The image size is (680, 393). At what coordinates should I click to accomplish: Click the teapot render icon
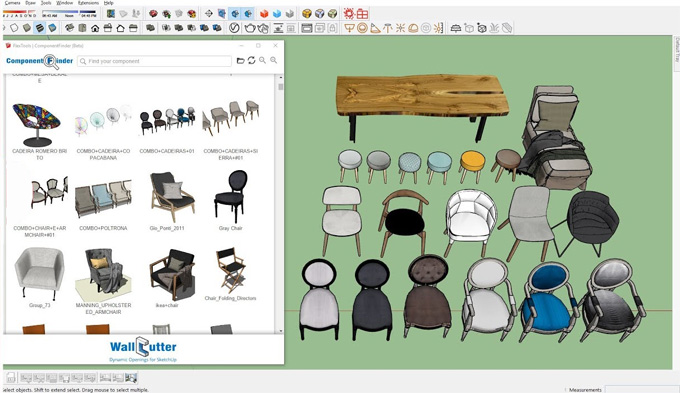click(x=250, y=28)
